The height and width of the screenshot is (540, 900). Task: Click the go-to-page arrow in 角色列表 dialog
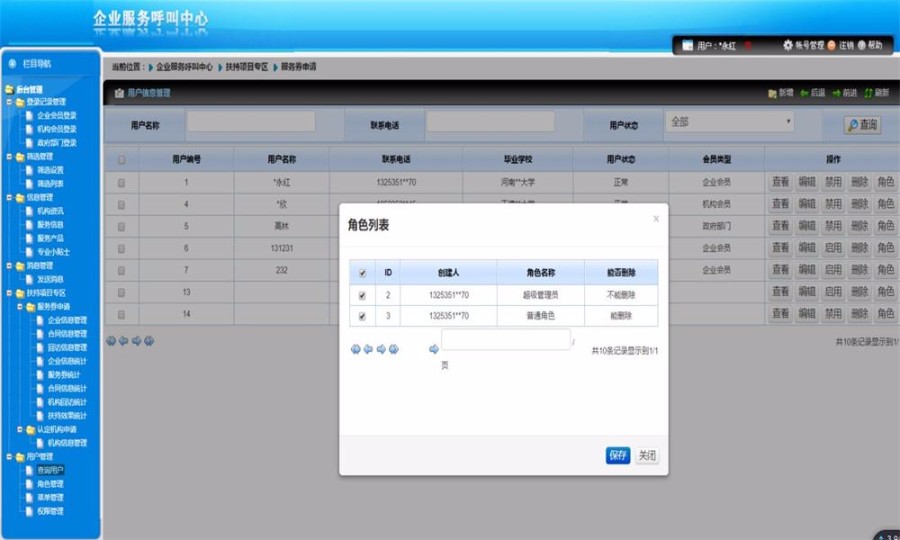434,349
